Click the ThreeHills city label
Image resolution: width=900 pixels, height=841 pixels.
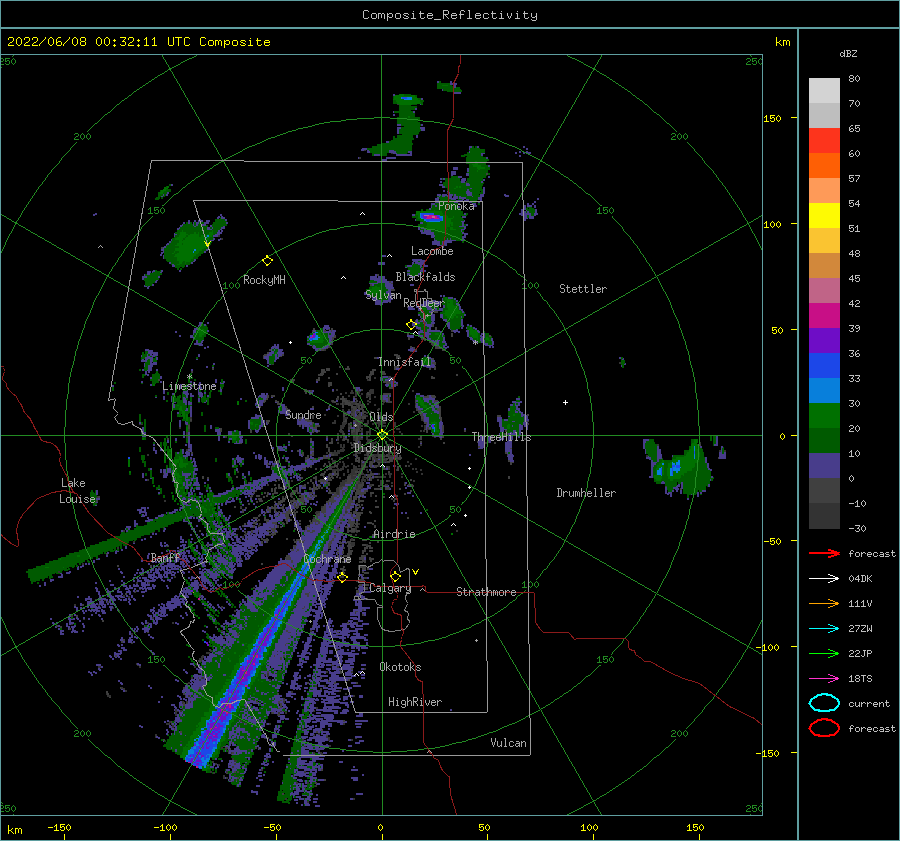click(x=501, y=437)
